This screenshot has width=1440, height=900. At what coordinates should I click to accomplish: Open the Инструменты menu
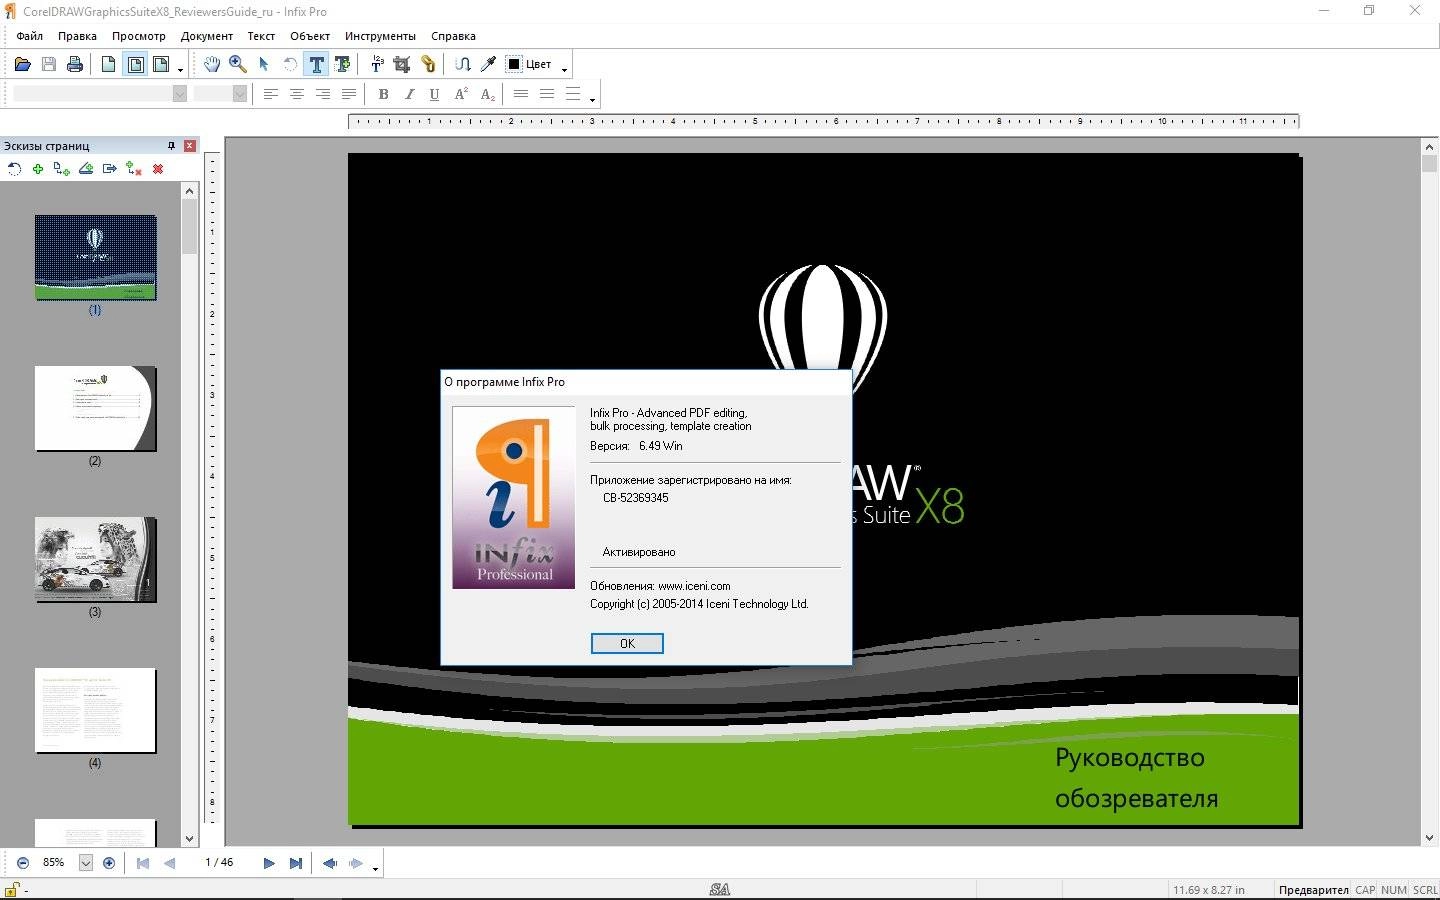[380, 36]
